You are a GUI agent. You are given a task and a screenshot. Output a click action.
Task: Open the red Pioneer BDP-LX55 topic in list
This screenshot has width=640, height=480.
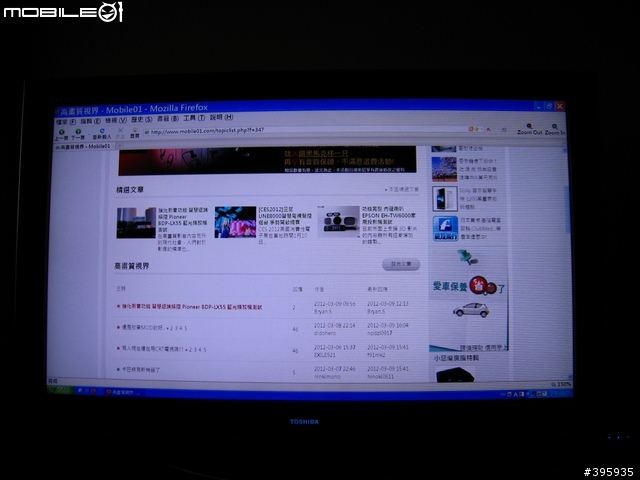pyautogui.click(x=192, y=307)
